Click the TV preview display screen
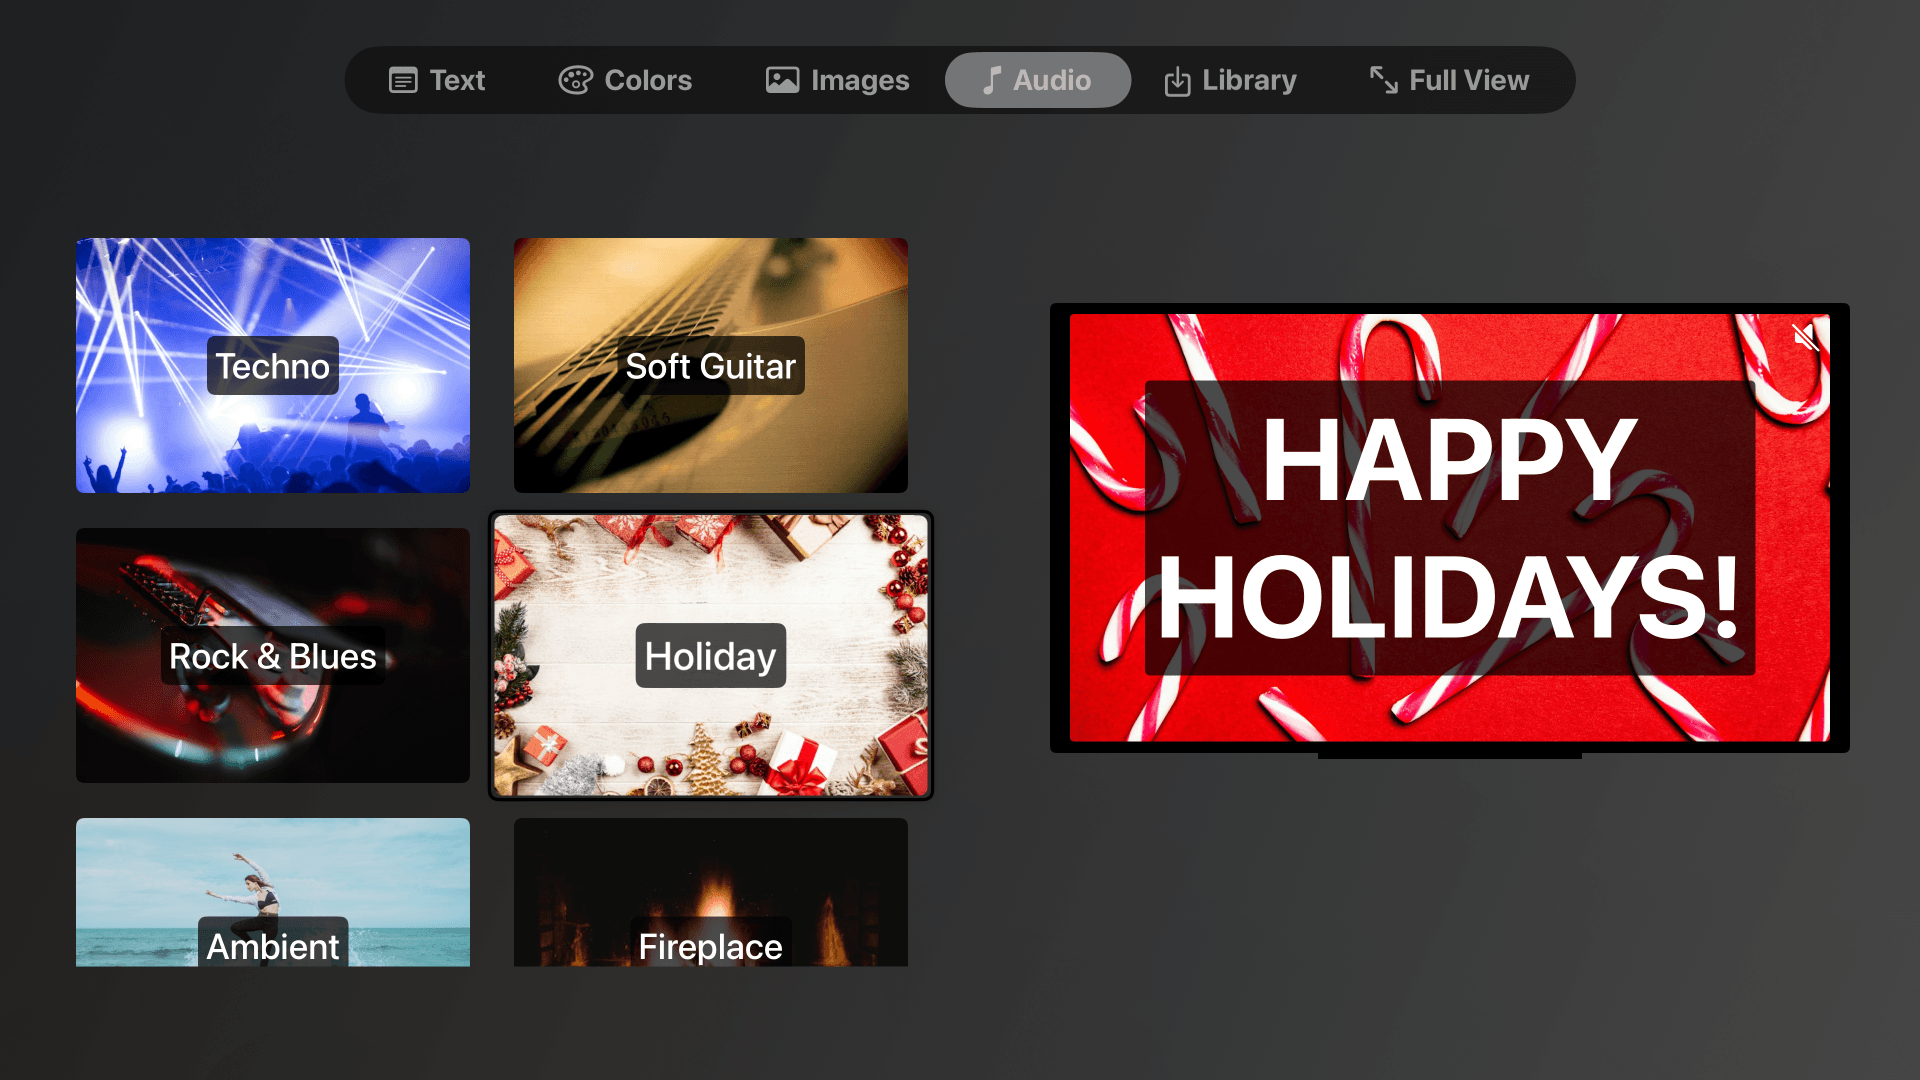This screenshot has width=1920, height=1080. click(1451, 527)
